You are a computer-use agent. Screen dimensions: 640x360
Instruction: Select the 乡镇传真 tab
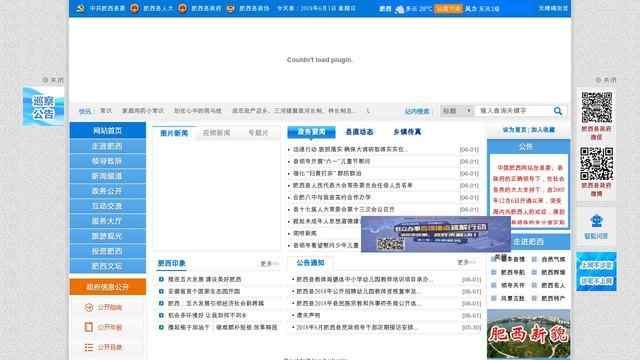[407, 132]
